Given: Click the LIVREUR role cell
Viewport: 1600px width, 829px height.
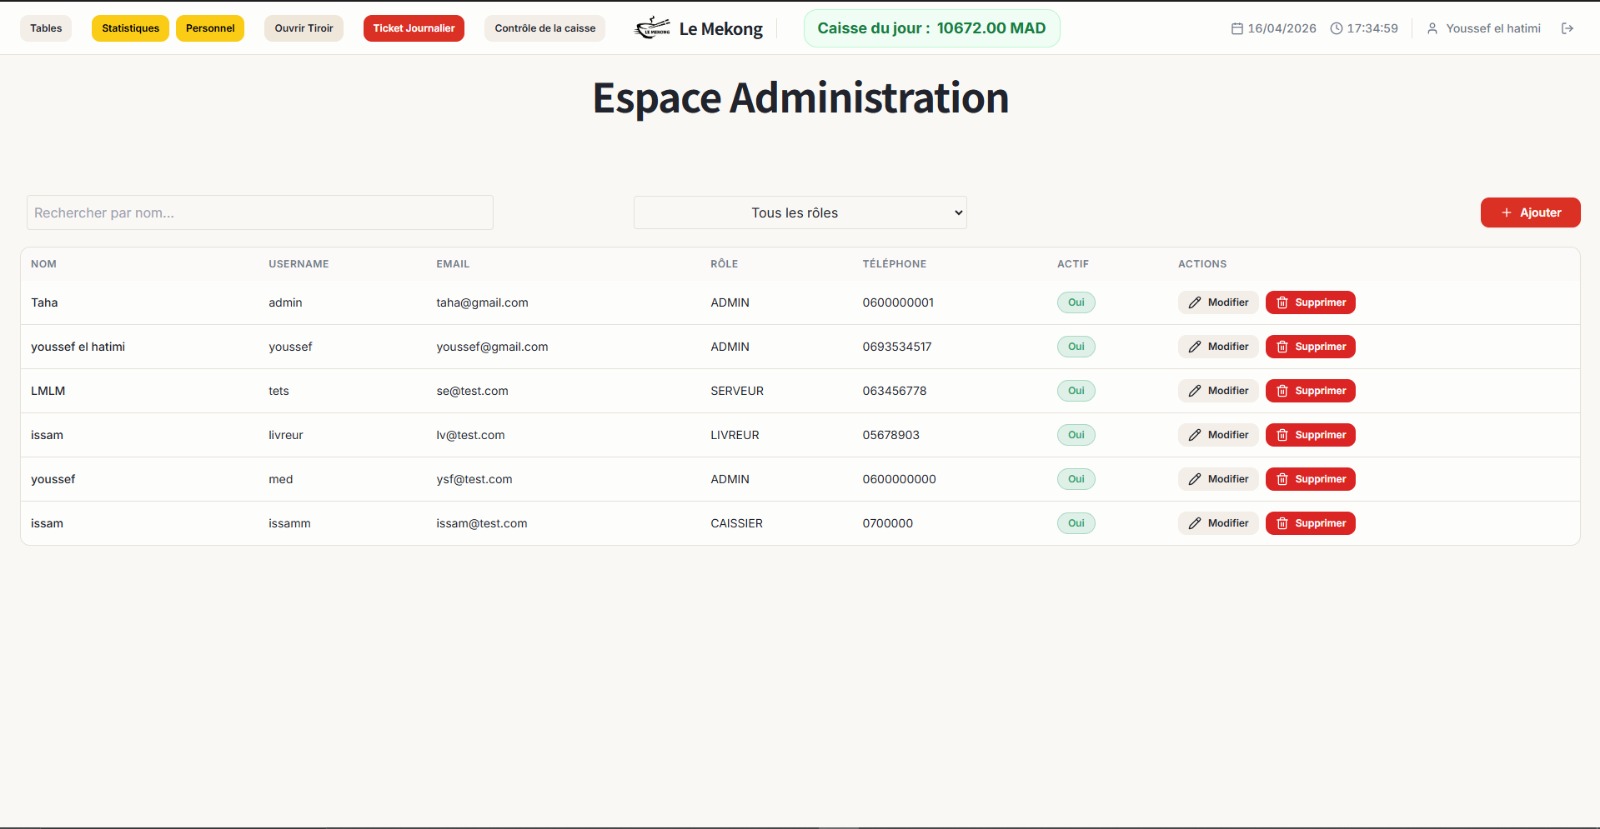Looking at the screenshot, I should (735, 435).
